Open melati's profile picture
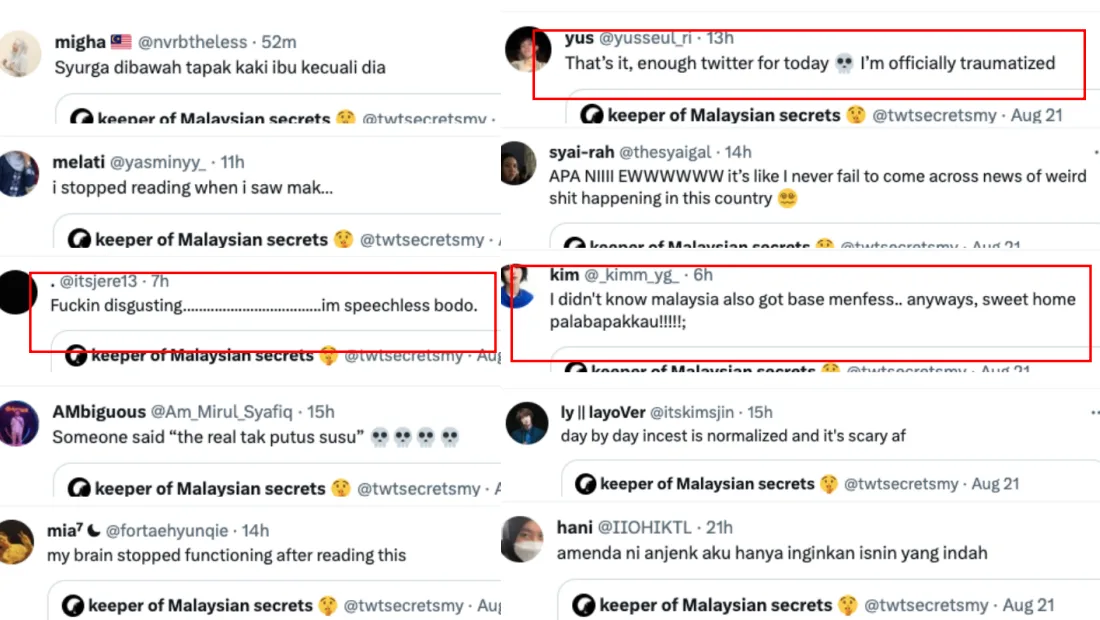Screen dimensions: 1100x620 [x=19, y=174]
